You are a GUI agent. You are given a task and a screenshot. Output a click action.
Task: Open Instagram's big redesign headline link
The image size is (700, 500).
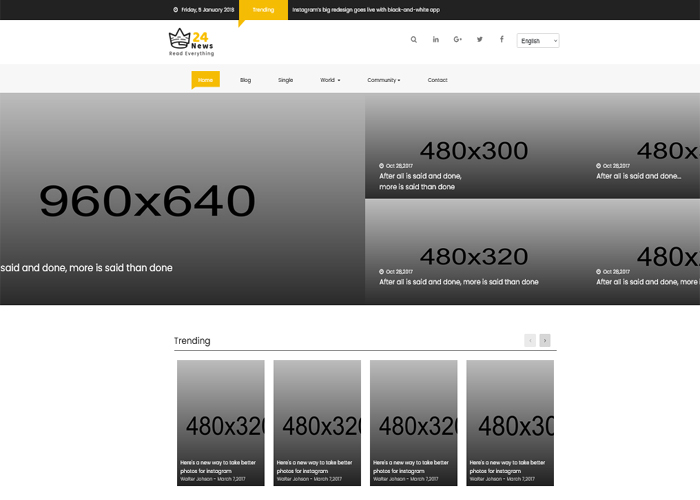[365, 10]
